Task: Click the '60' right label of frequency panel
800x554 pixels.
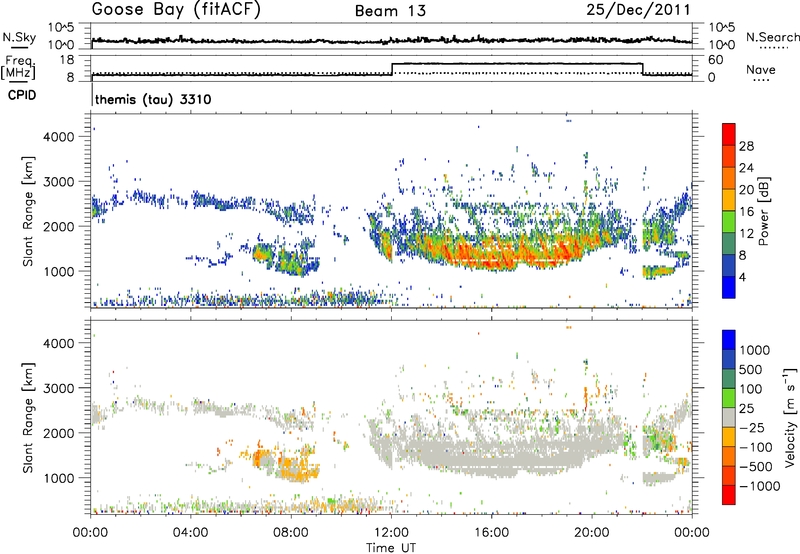Action: click(x=716, y=60)
